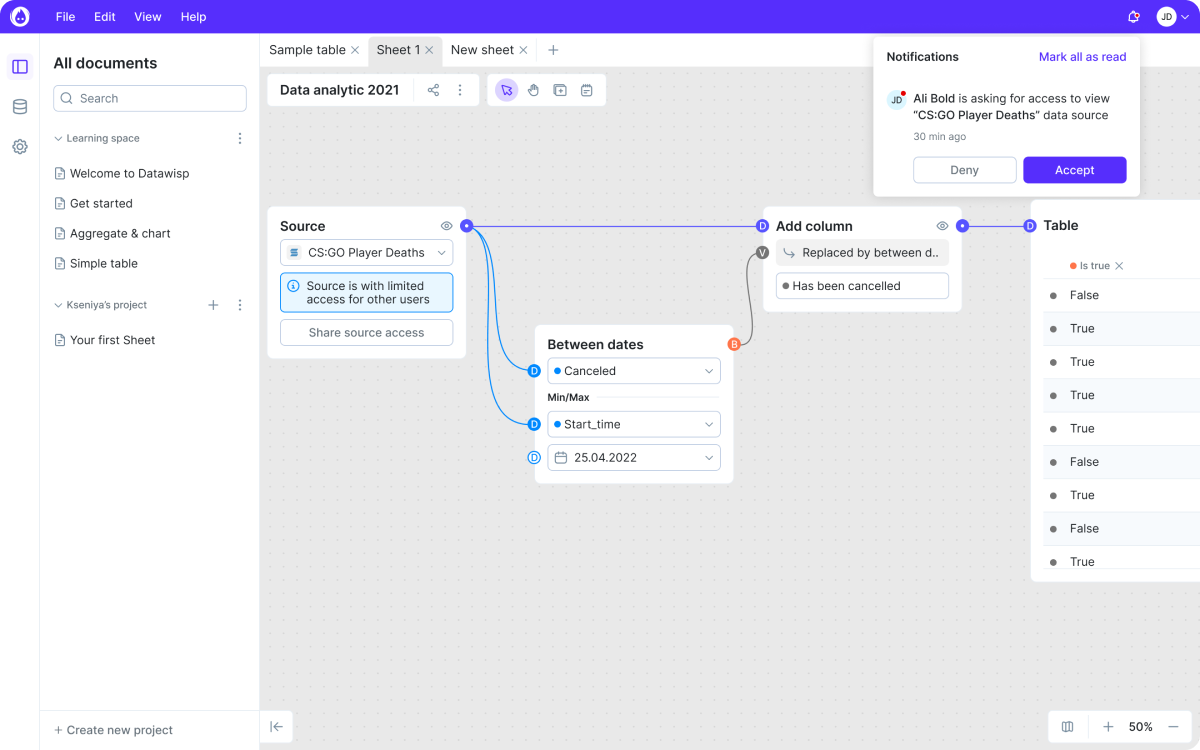The width and height of the screenshot is (1200, 750).
Task: Switch to the Sample table tab
Action: point(308,49)
